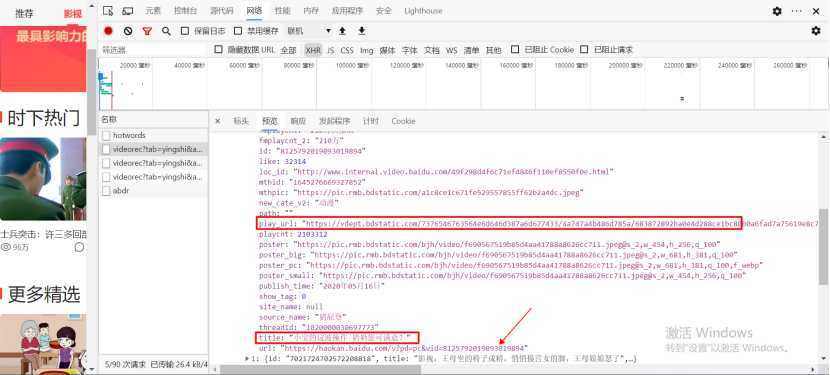Expand JSON item 1 in preview
830x375 pixels.
coord(247,359)
